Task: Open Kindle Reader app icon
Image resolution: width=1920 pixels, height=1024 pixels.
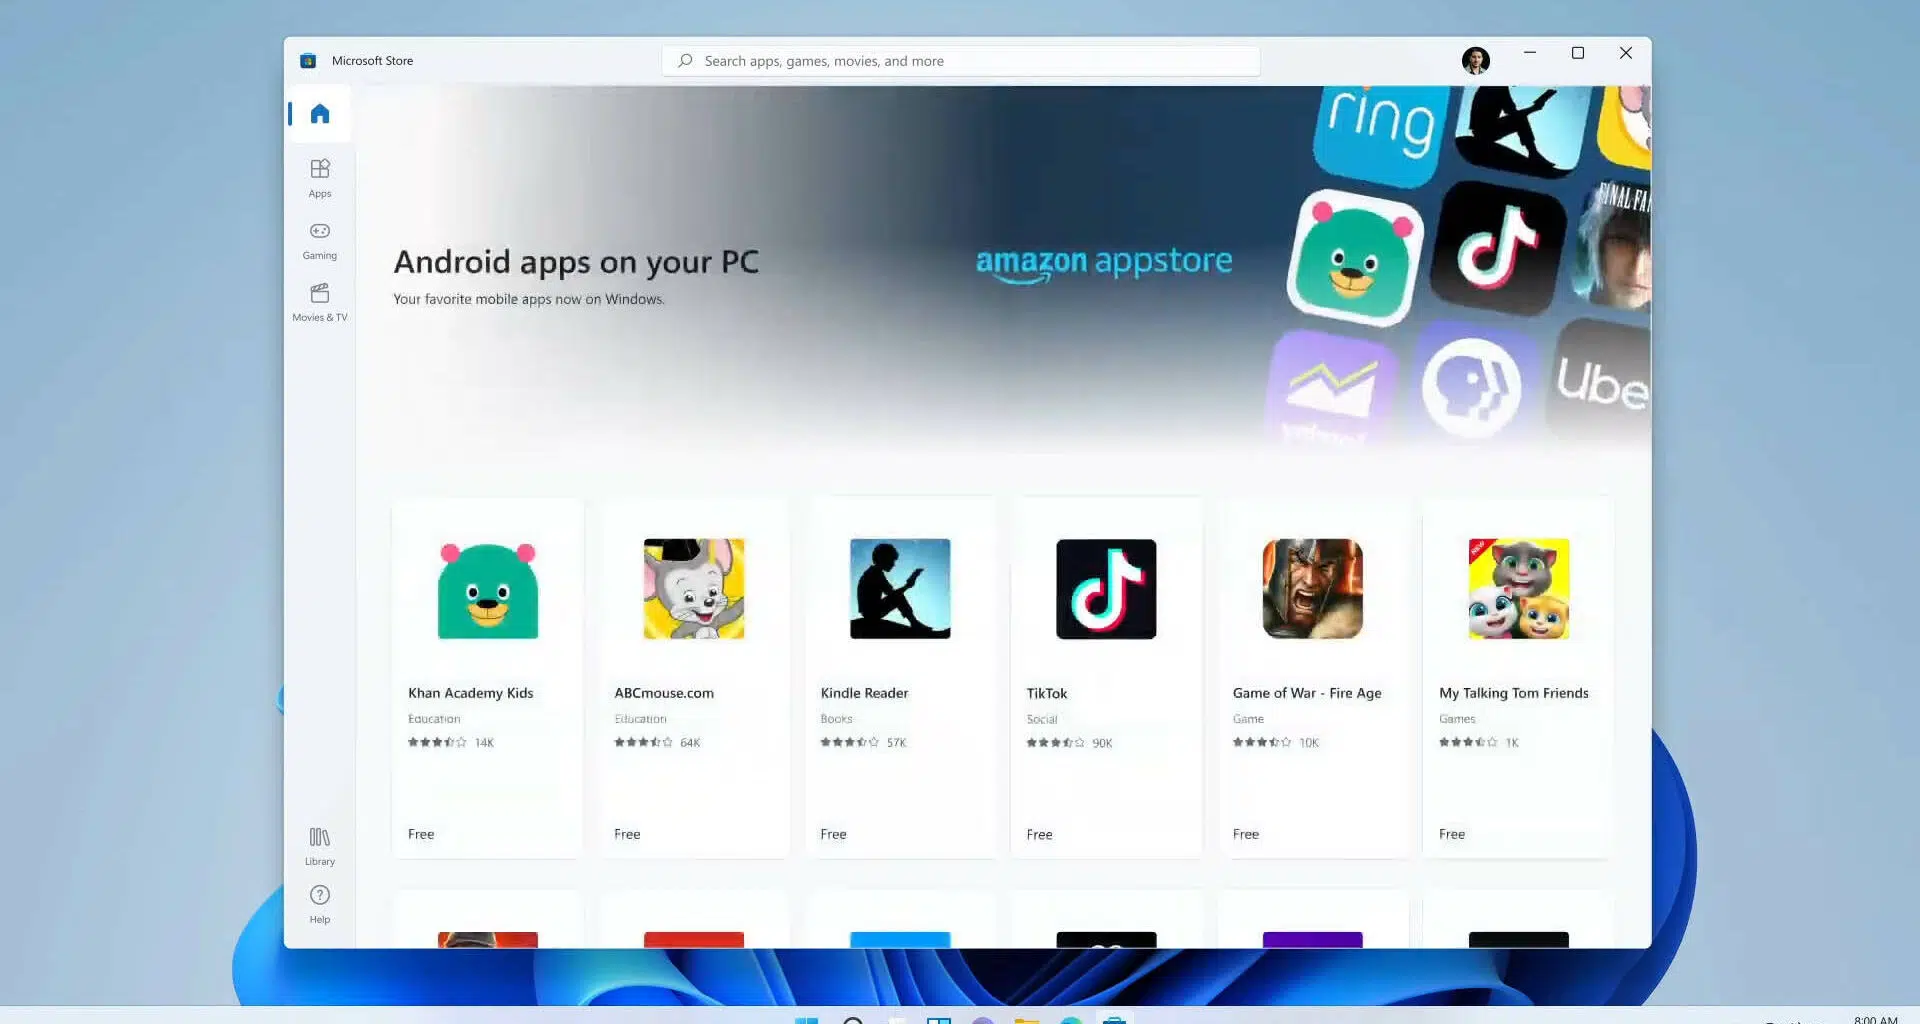Action: tap(900, 589)
